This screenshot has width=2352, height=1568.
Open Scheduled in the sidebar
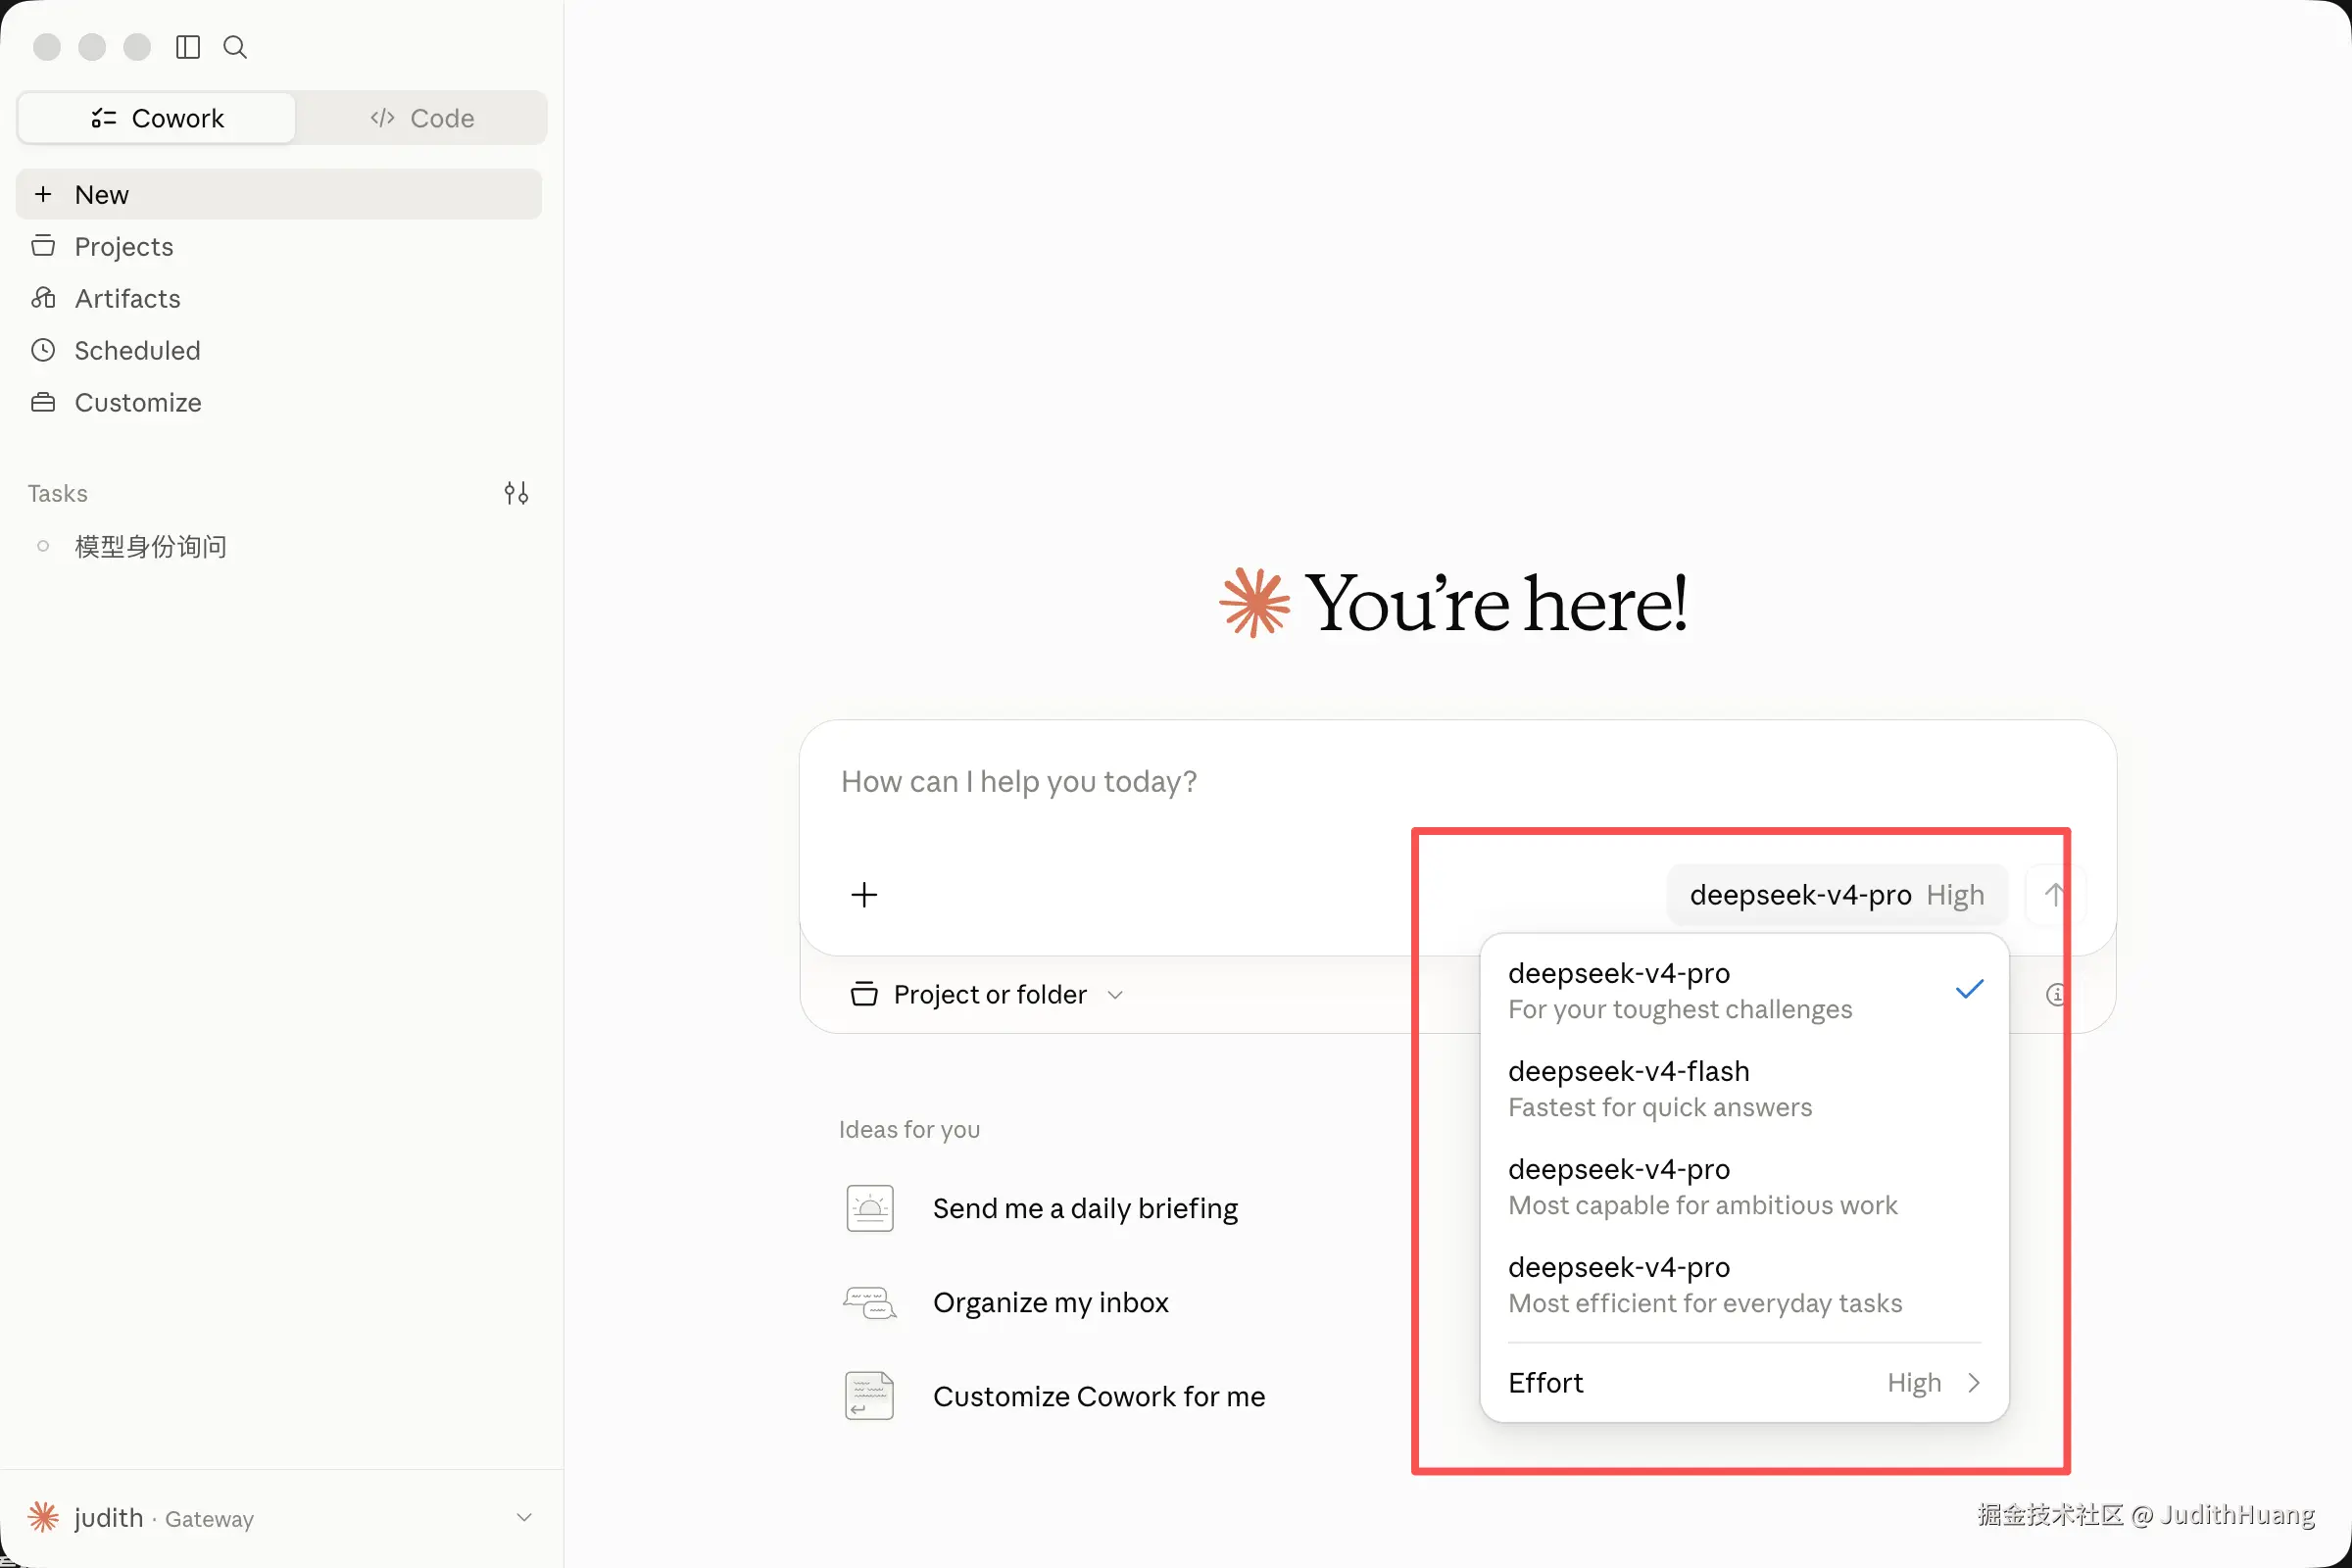(x=279, y=350)
